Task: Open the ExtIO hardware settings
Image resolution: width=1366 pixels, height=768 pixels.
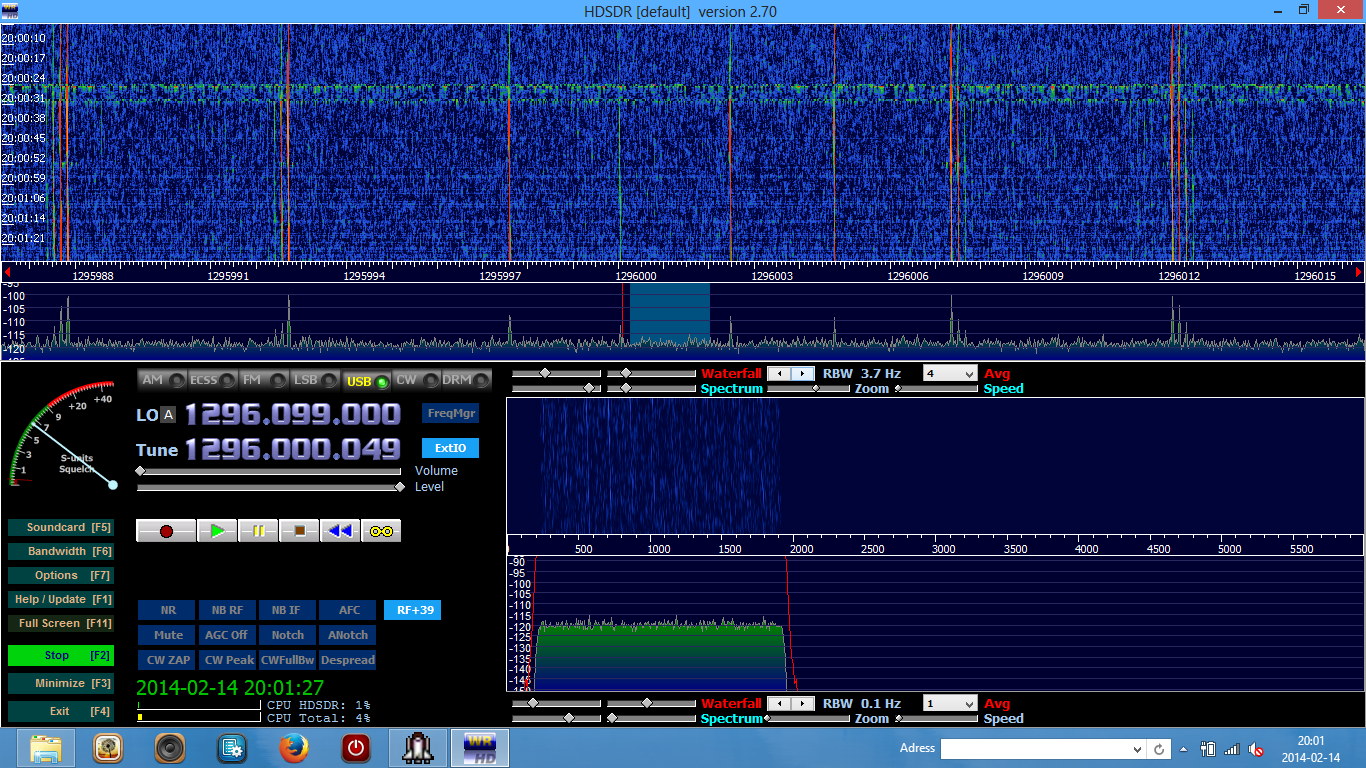Action: click(x=450, y=448)
